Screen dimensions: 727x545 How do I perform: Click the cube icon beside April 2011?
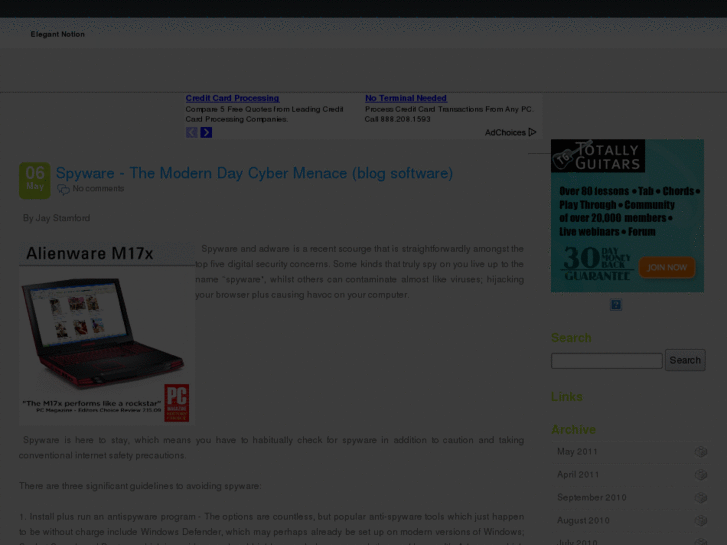click(701, 474)
